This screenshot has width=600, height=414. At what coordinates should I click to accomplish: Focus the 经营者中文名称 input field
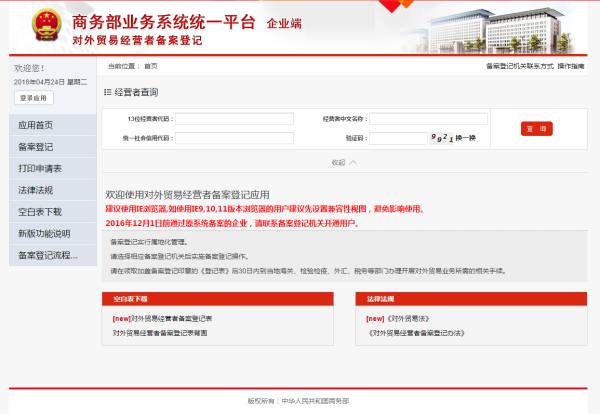428,119
